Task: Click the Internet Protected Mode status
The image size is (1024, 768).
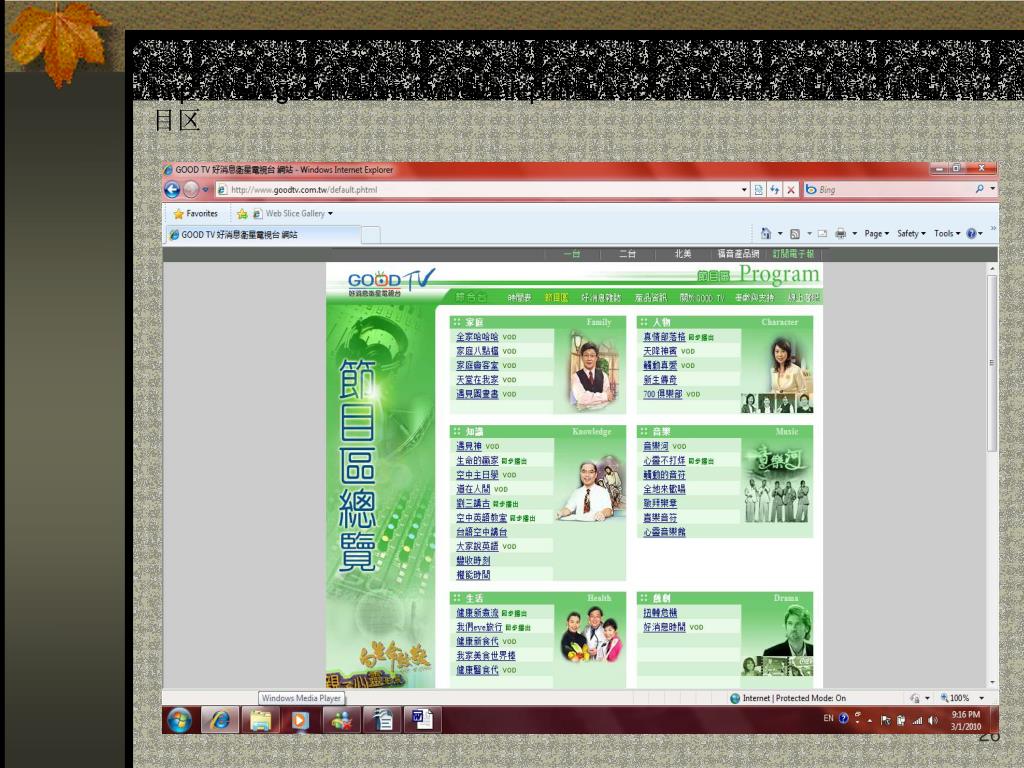Action: [x=788, y=698]
